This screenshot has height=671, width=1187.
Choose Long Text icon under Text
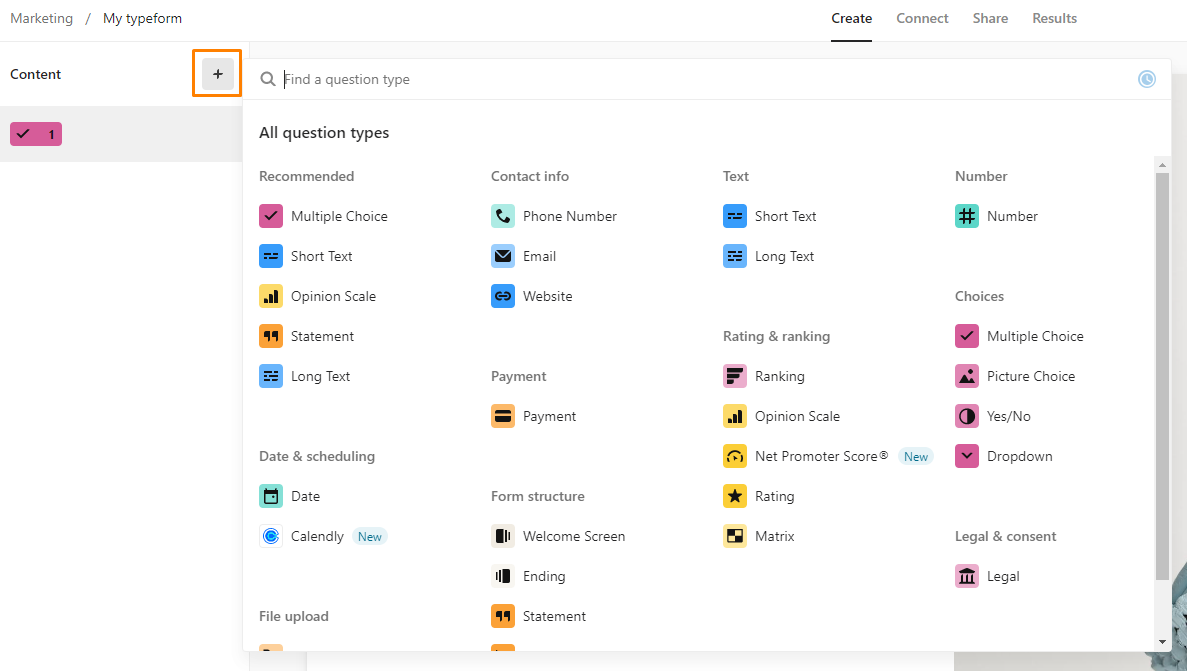point(735,256)
